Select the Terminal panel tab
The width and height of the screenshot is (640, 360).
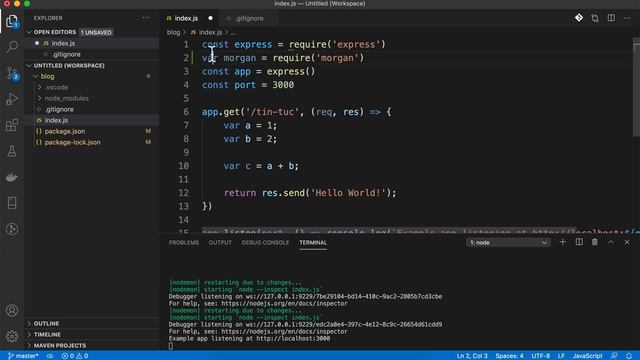(x=313, y=242)
